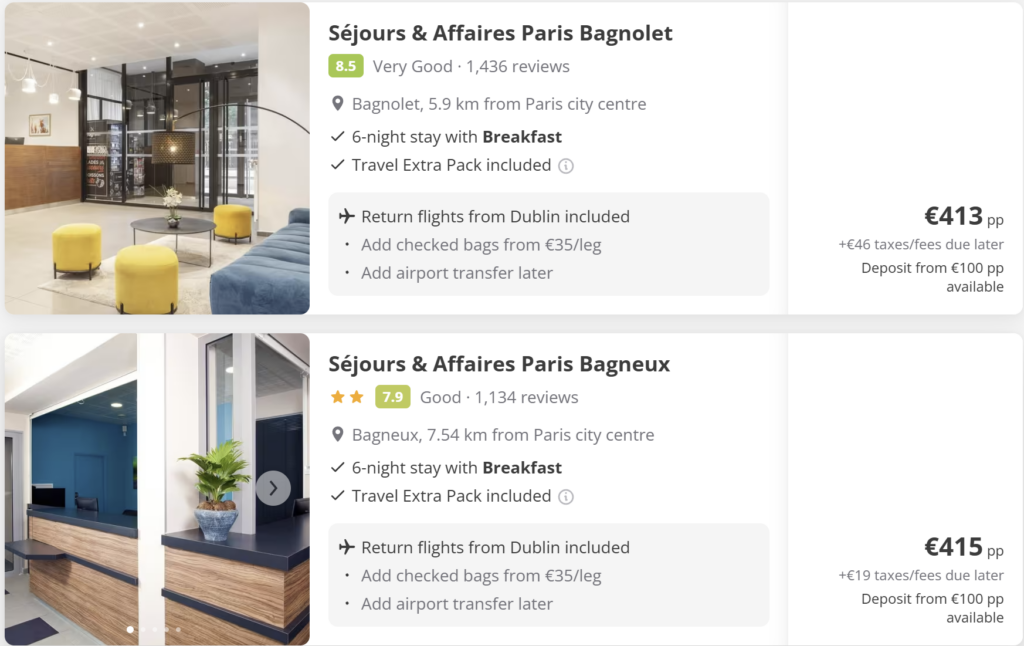Viewport: 1024px width, 646px height.
Task: Click the 8.5 rating badge
Action: pos(346,66)
